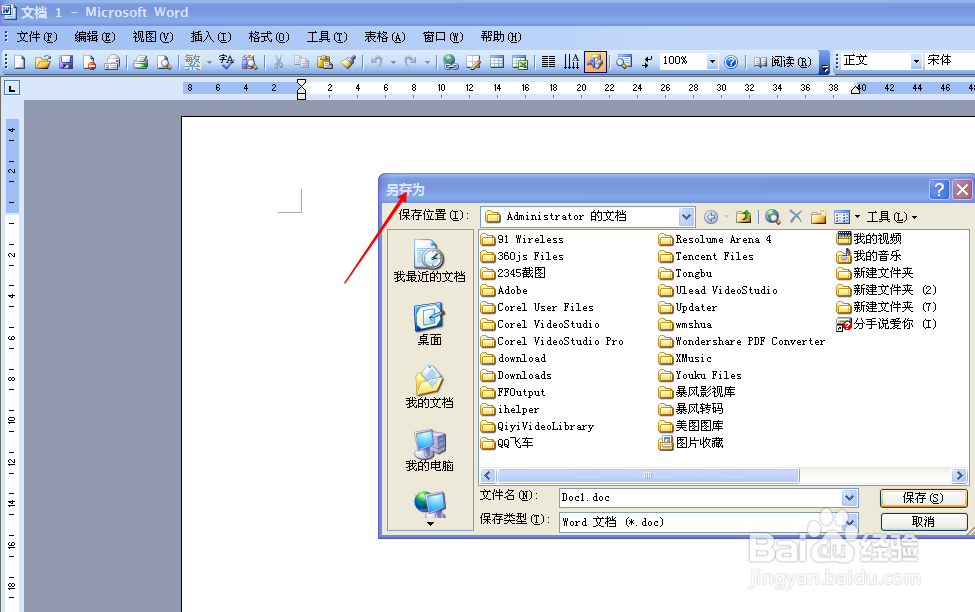This screenshot has width=975, height=612.
Task: Click the horizontal scrollbar right arrow
Action: pos(959,476)
